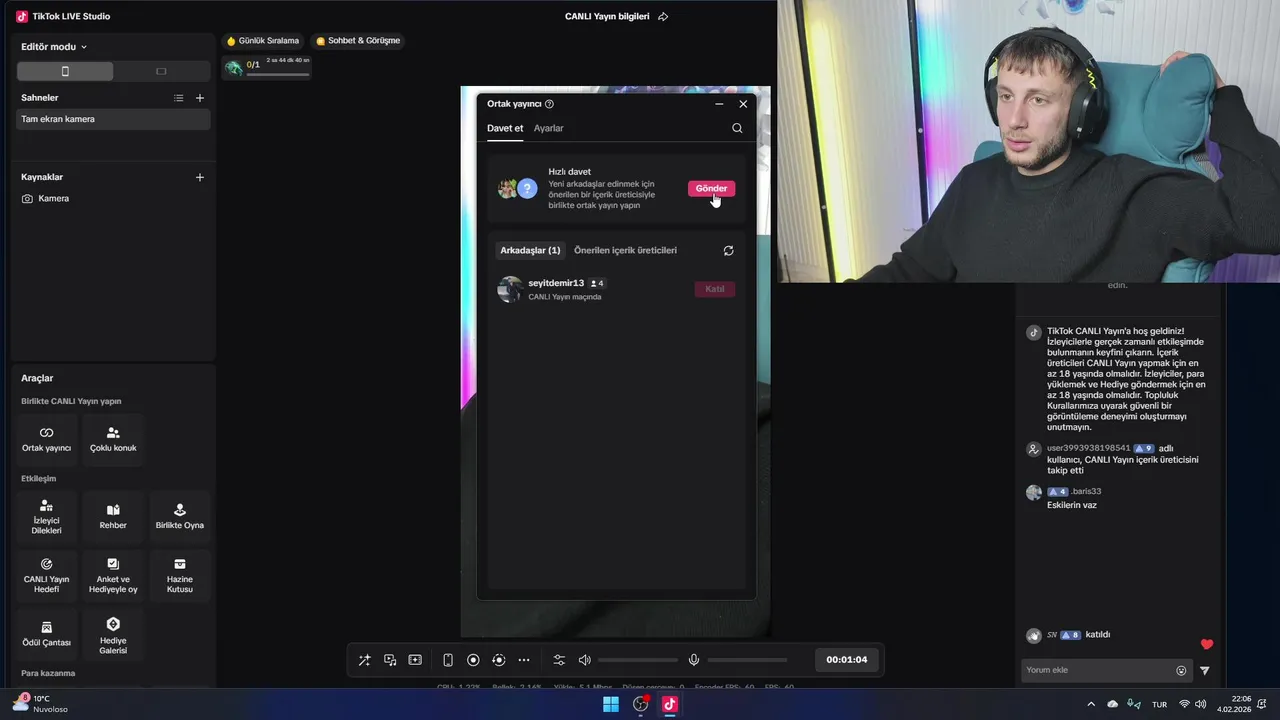
Task: Expand the Editör modu dropdown
Action: click(54, 47)
